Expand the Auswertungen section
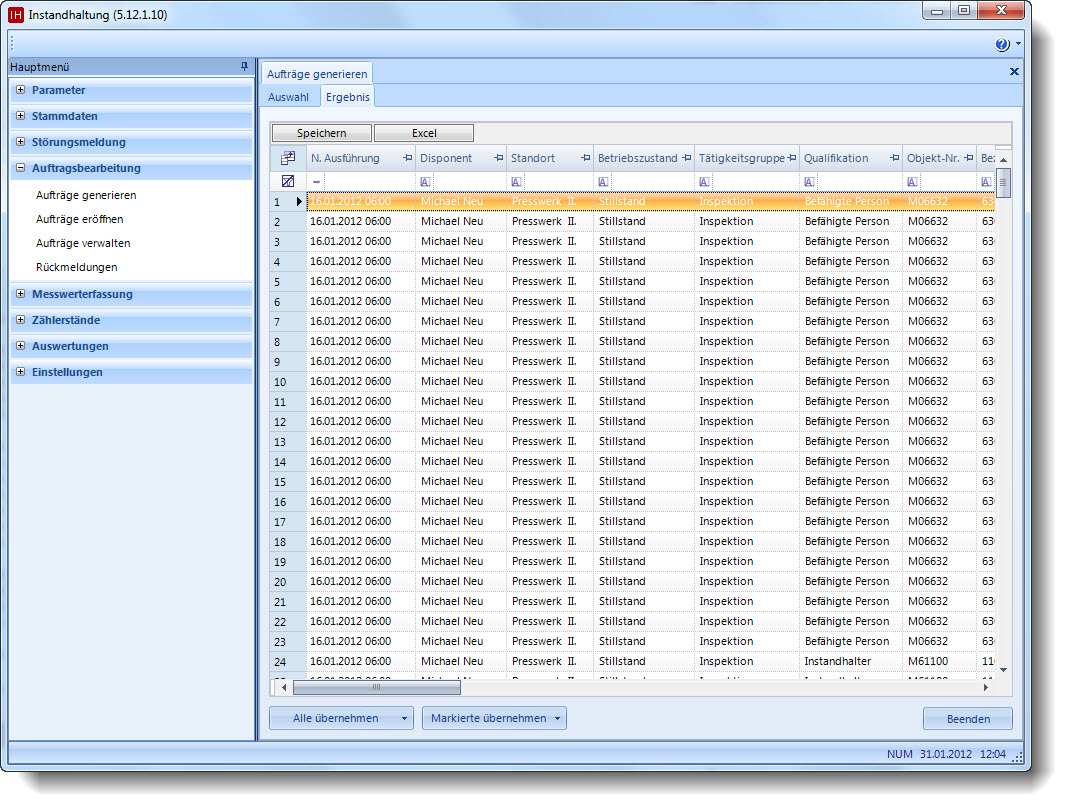Image resolution: width=1072 pixels, height=812 pixels. 21,346
